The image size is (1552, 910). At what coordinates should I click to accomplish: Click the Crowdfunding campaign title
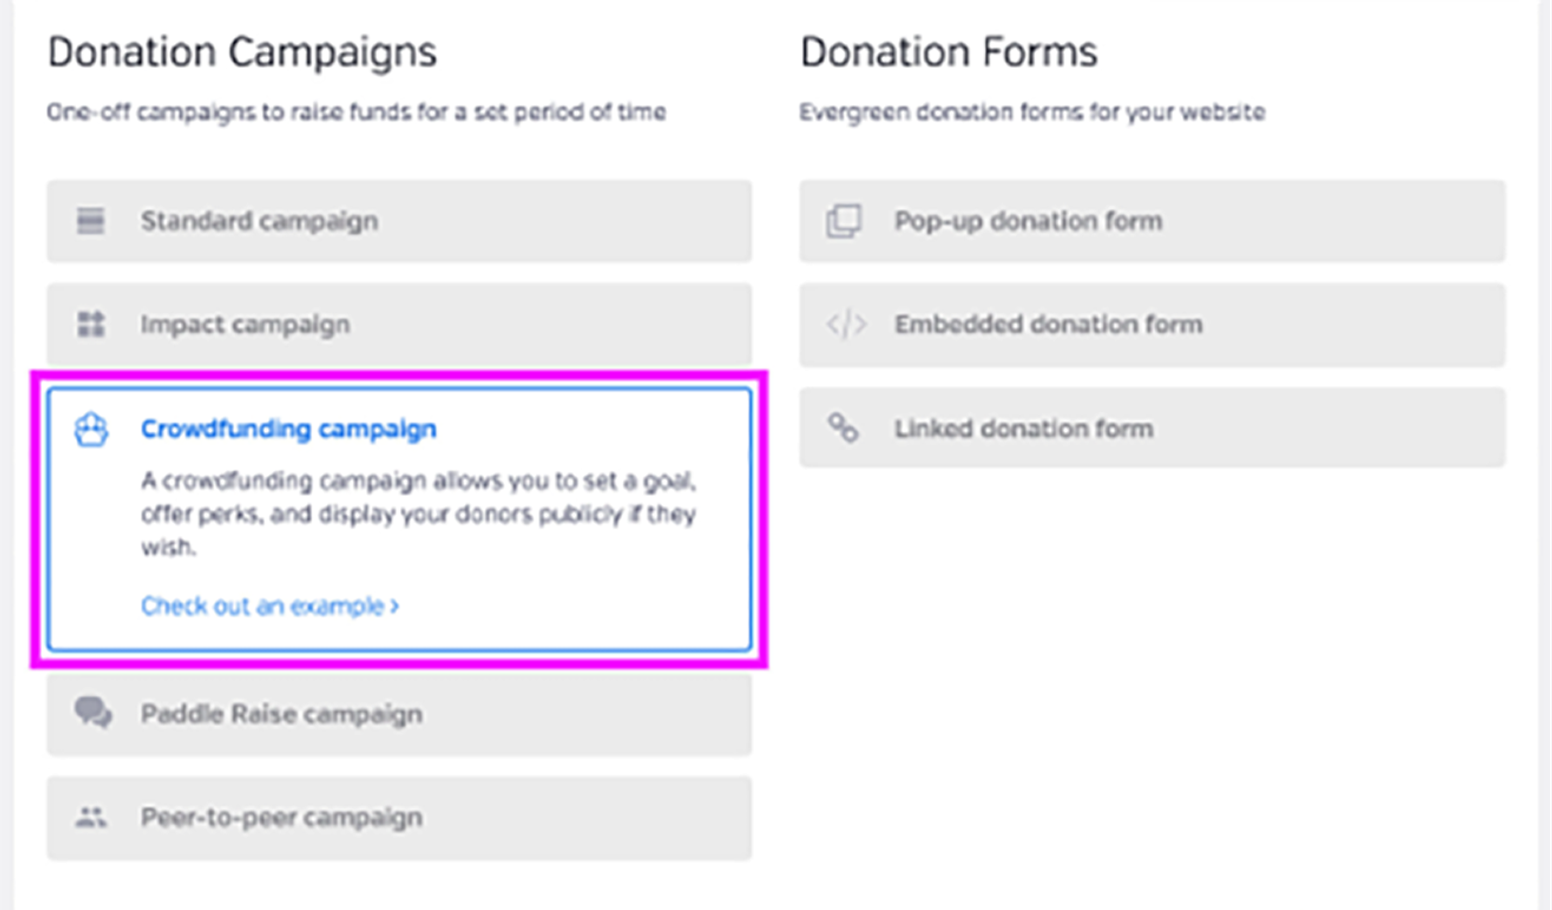click(288, 429)
